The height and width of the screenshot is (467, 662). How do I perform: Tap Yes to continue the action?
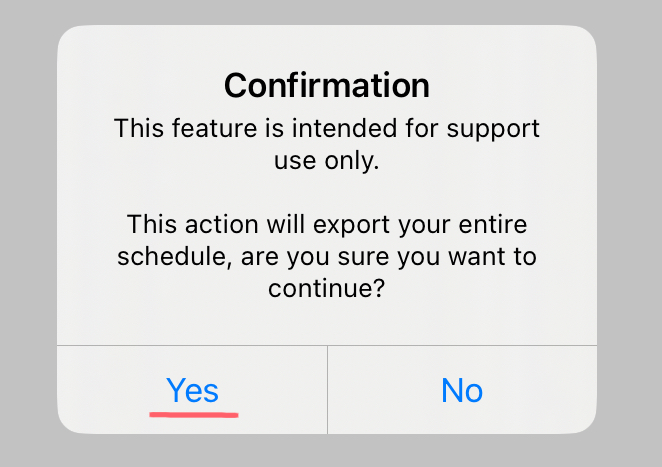[192, 390]
